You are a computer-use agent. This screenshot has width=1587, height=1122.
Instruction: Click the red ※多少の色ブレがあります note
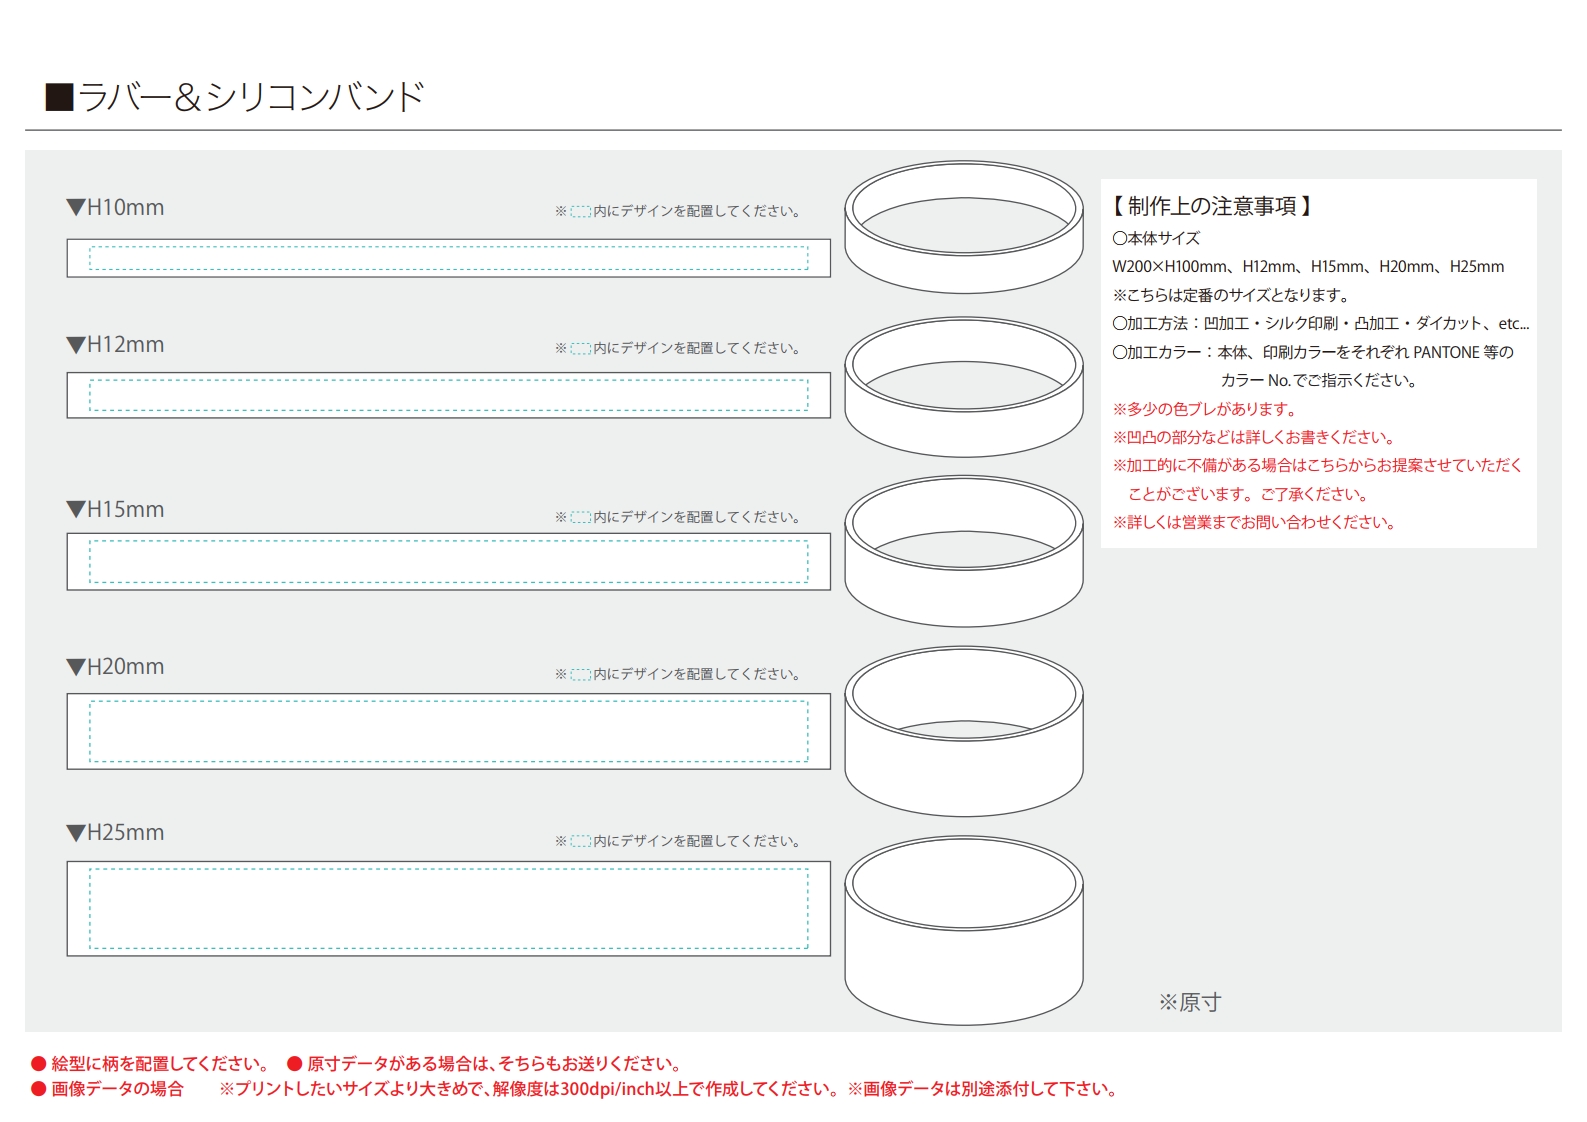(1206, 409)
